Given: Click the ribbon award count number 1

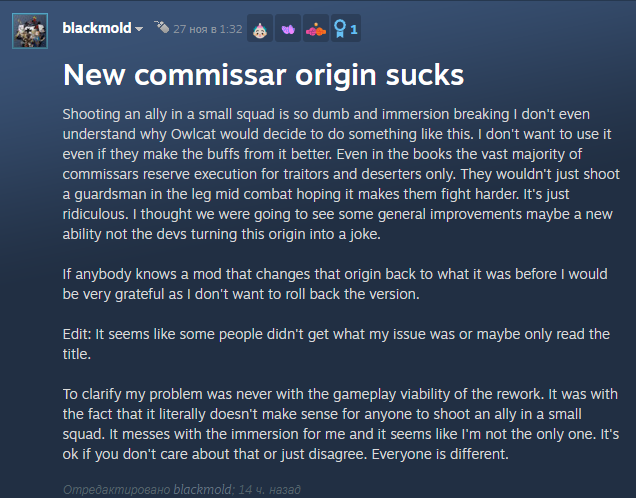Looking at the screenshot, I should 354,30.
